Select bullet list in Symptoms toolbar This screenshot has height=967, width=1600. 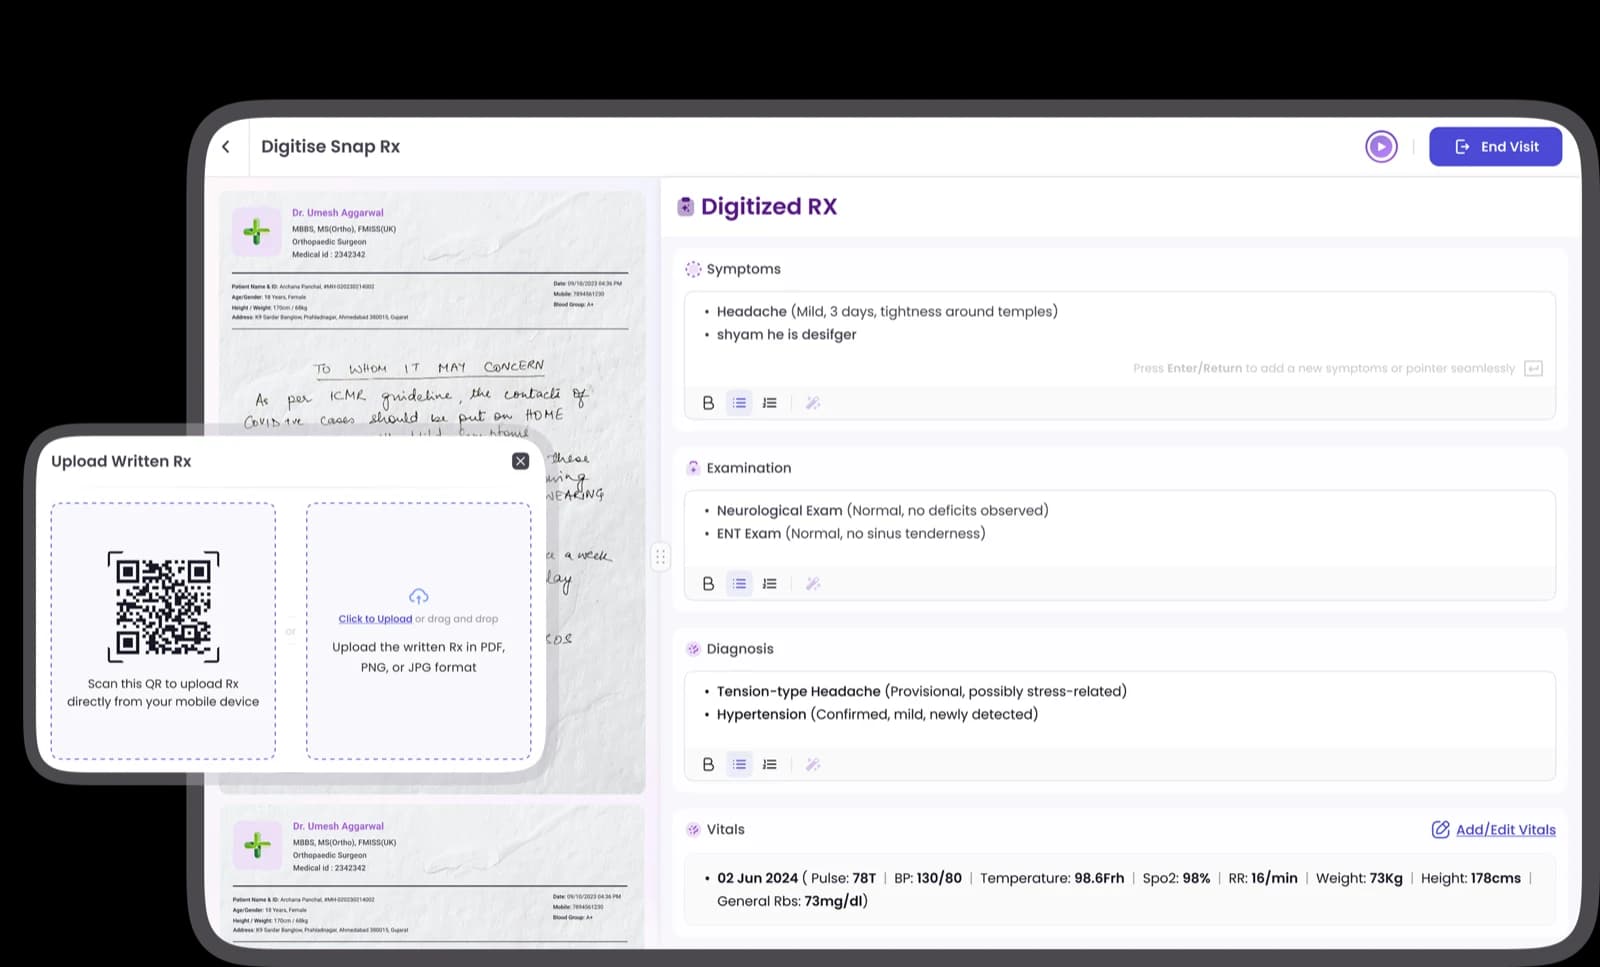click(739, 403)
